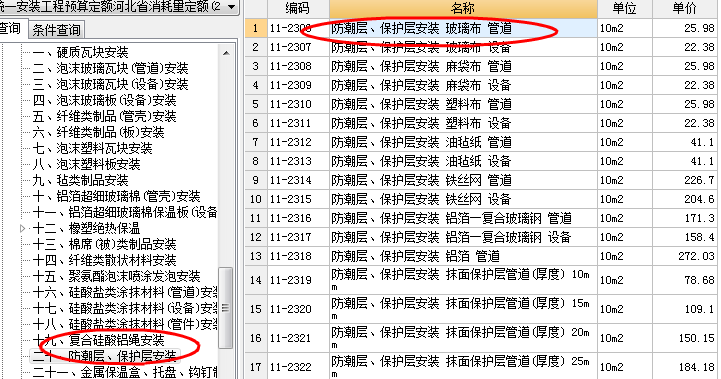Screen dimensions: 721x379
Task: Select tree item 十四、纤维类散状材料安装
Action: (x=104, y=260)
